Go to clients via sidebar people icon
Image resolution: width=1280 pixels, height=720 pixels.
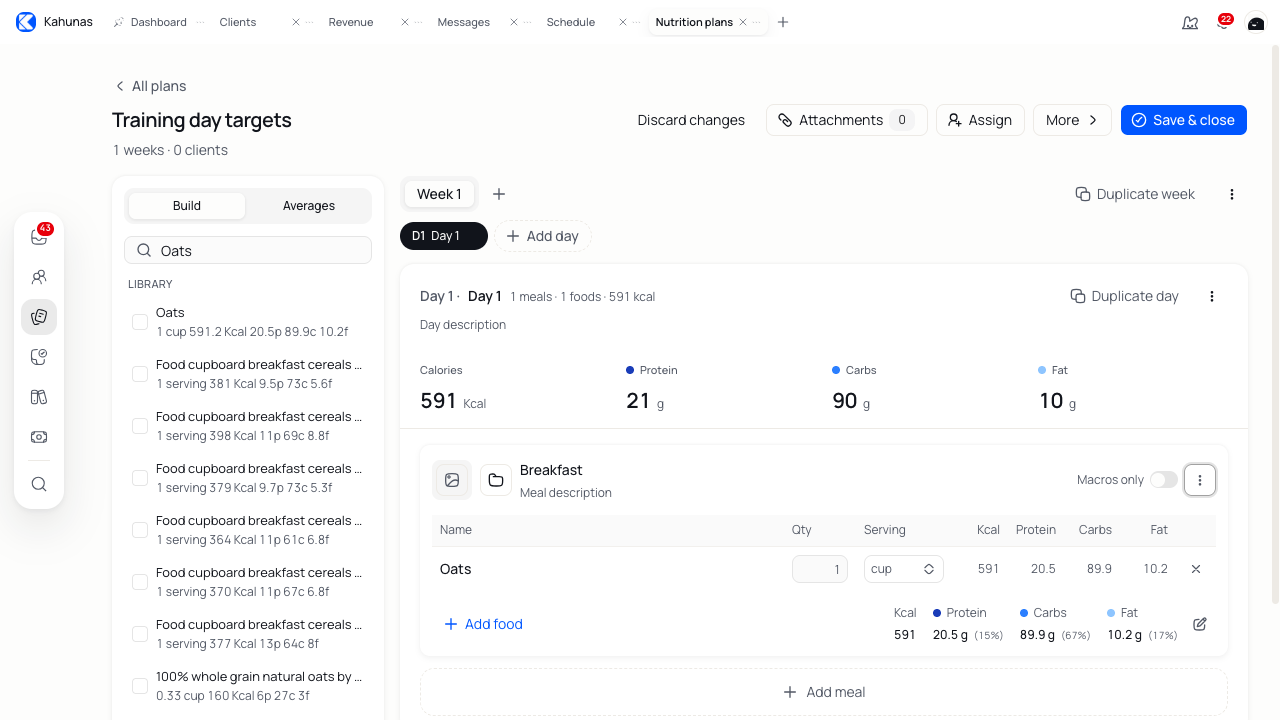(39, 277)
